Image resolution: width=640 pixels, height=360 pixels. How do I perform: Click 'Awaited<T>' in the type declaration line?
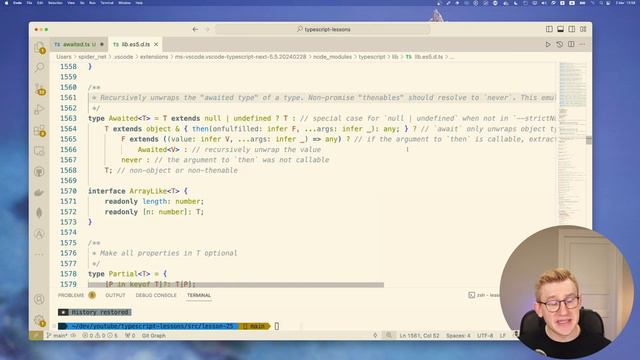pos(129,118)
